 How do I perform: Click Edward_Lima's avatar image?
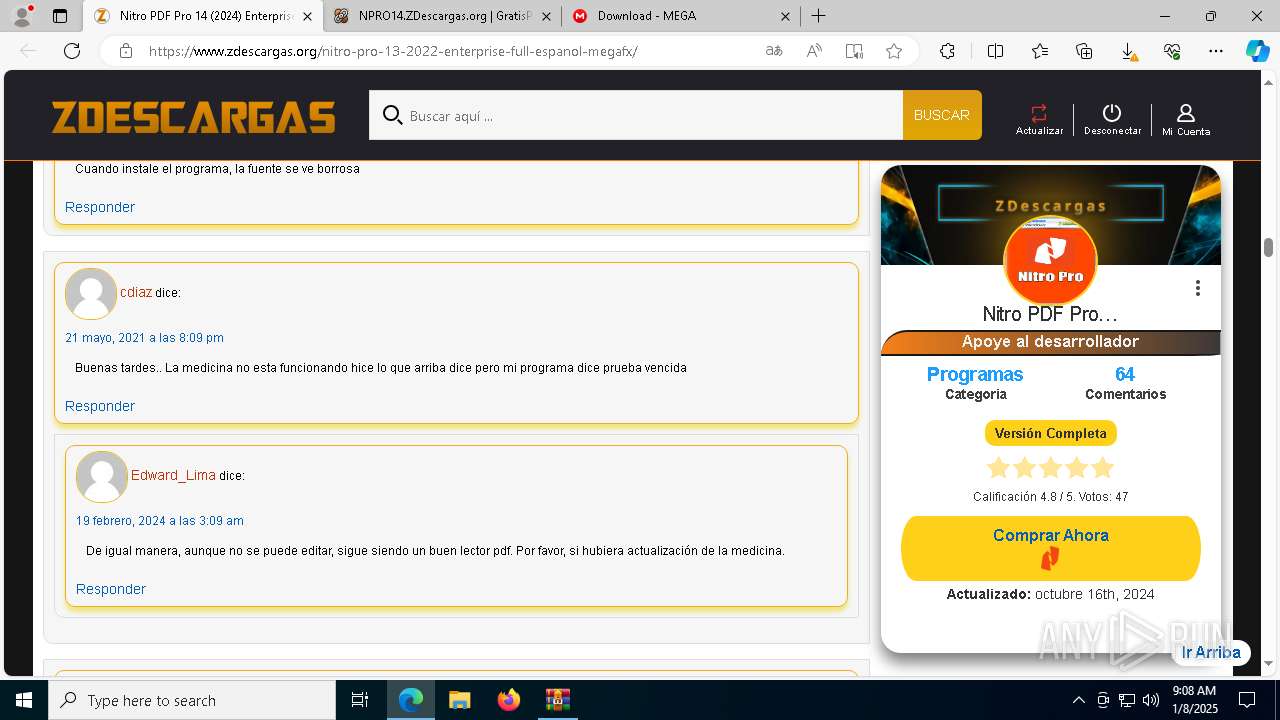[102, 477]
